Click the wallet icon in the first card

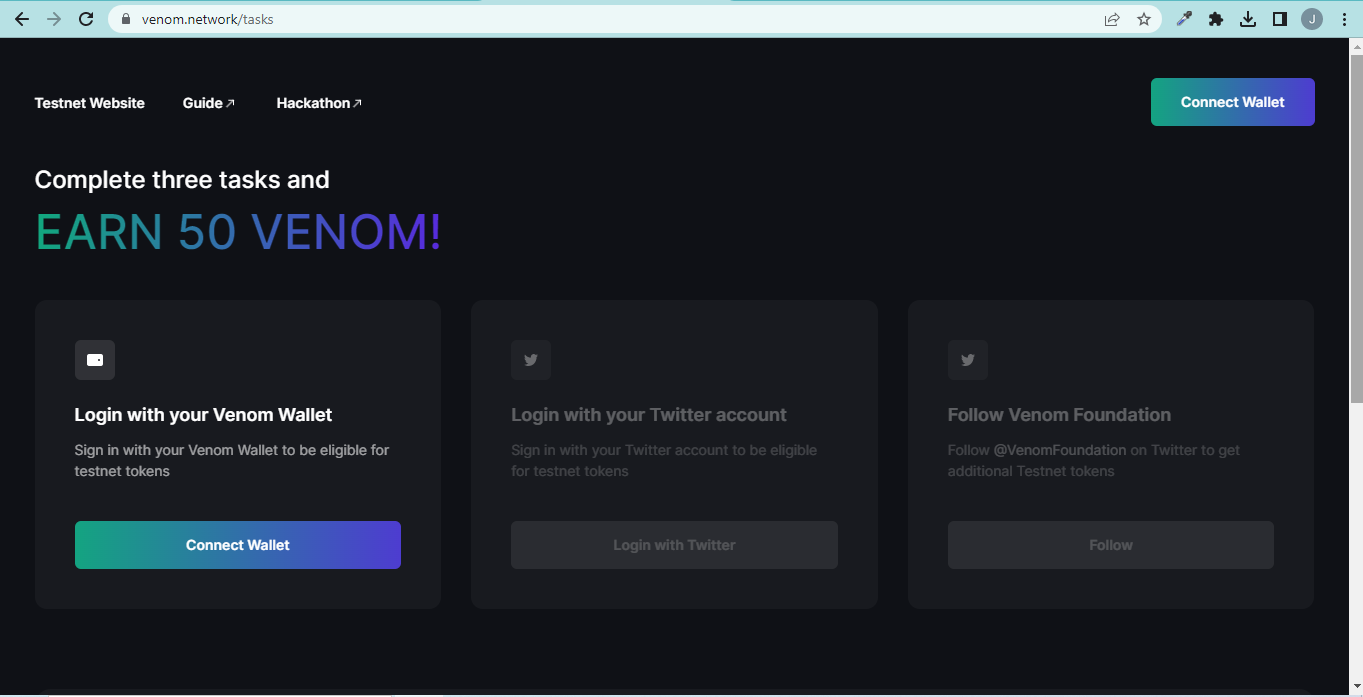click(x=95, y=360)
